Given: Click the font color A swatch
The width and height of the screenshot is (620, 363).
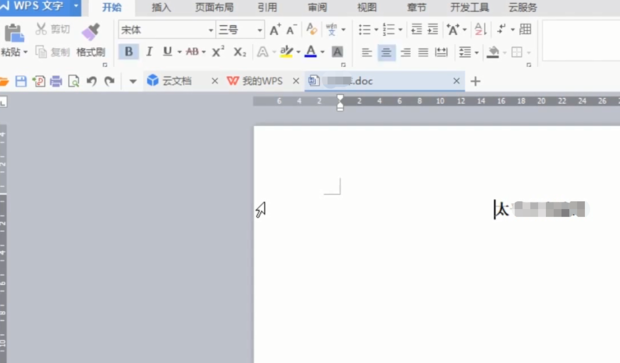Looking at the screenshot, I should [x=311, y=51].
